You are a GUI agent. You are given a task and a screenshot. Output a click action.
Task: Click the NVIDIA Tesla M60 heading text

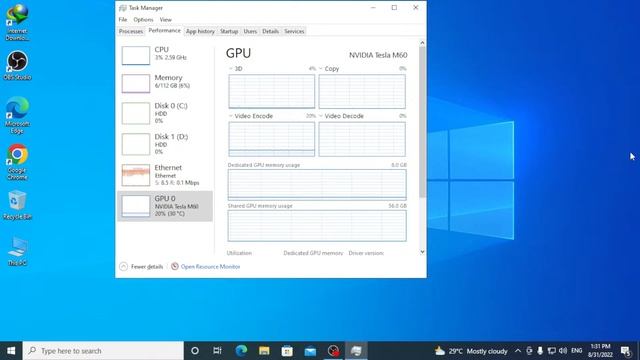(x=378, y=55)
